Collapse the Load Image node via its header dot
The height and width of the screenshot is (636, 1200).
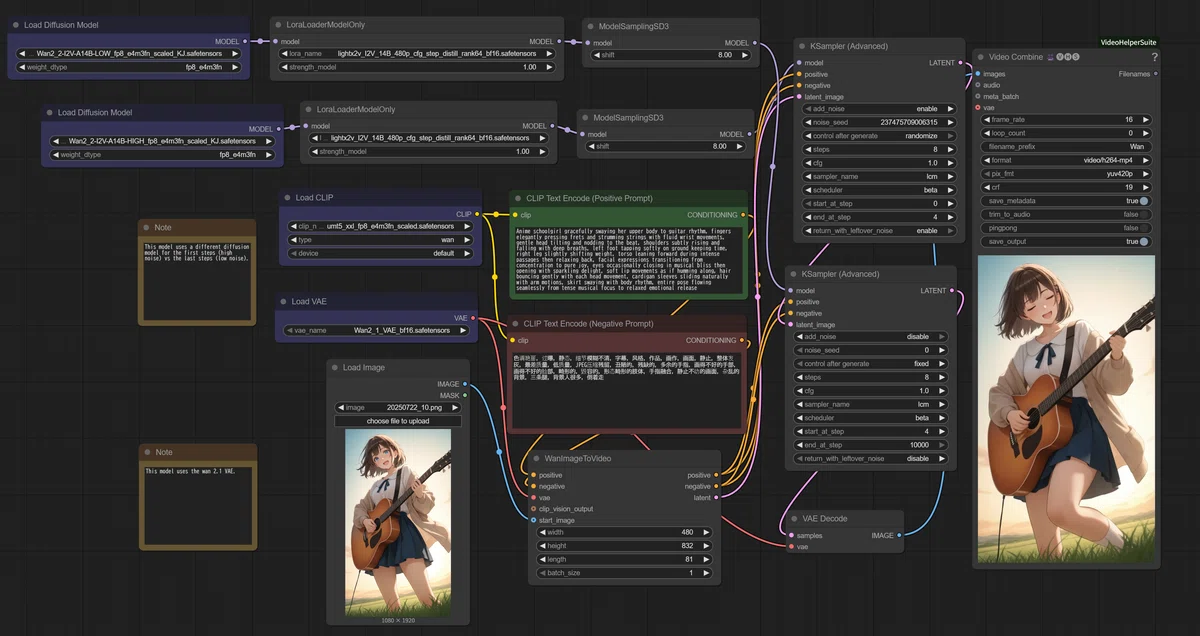[335, 368]
